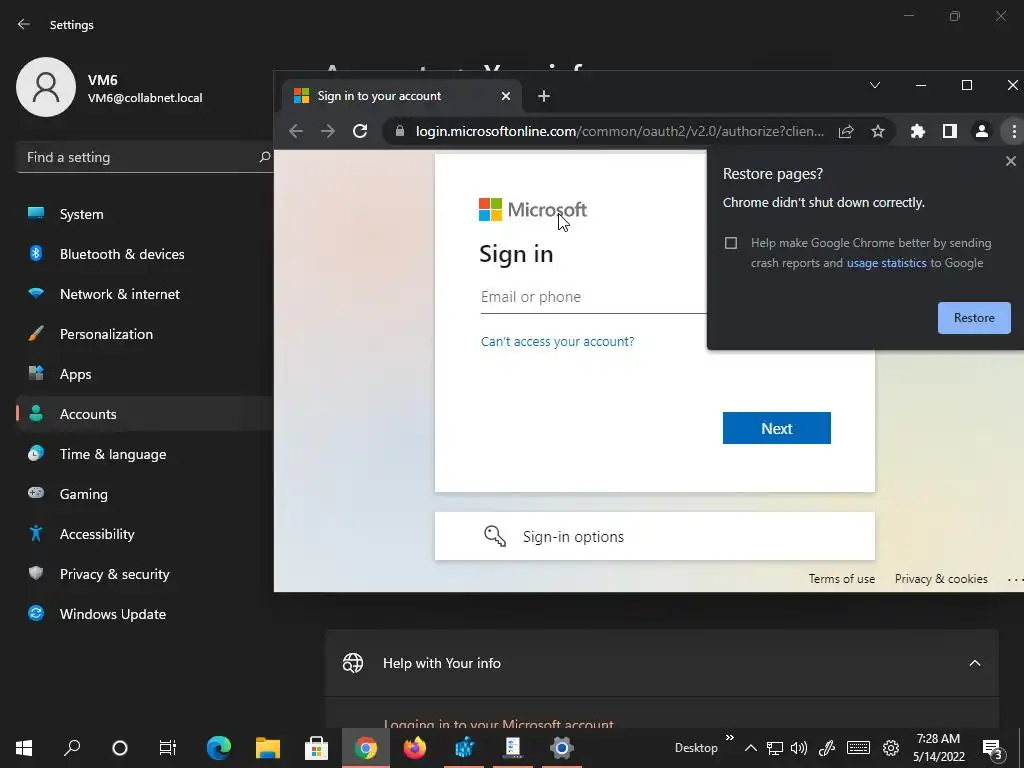Open Firefox from the taskbar

pos(415,748)
